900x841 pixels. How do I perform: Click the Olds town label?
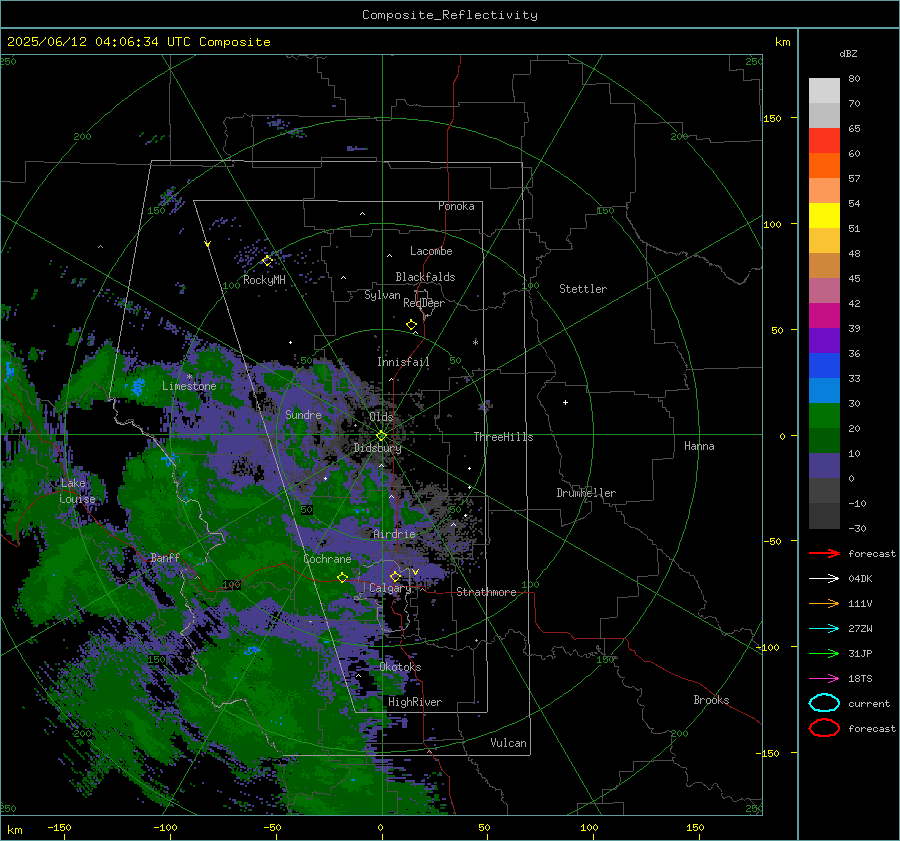381,417
